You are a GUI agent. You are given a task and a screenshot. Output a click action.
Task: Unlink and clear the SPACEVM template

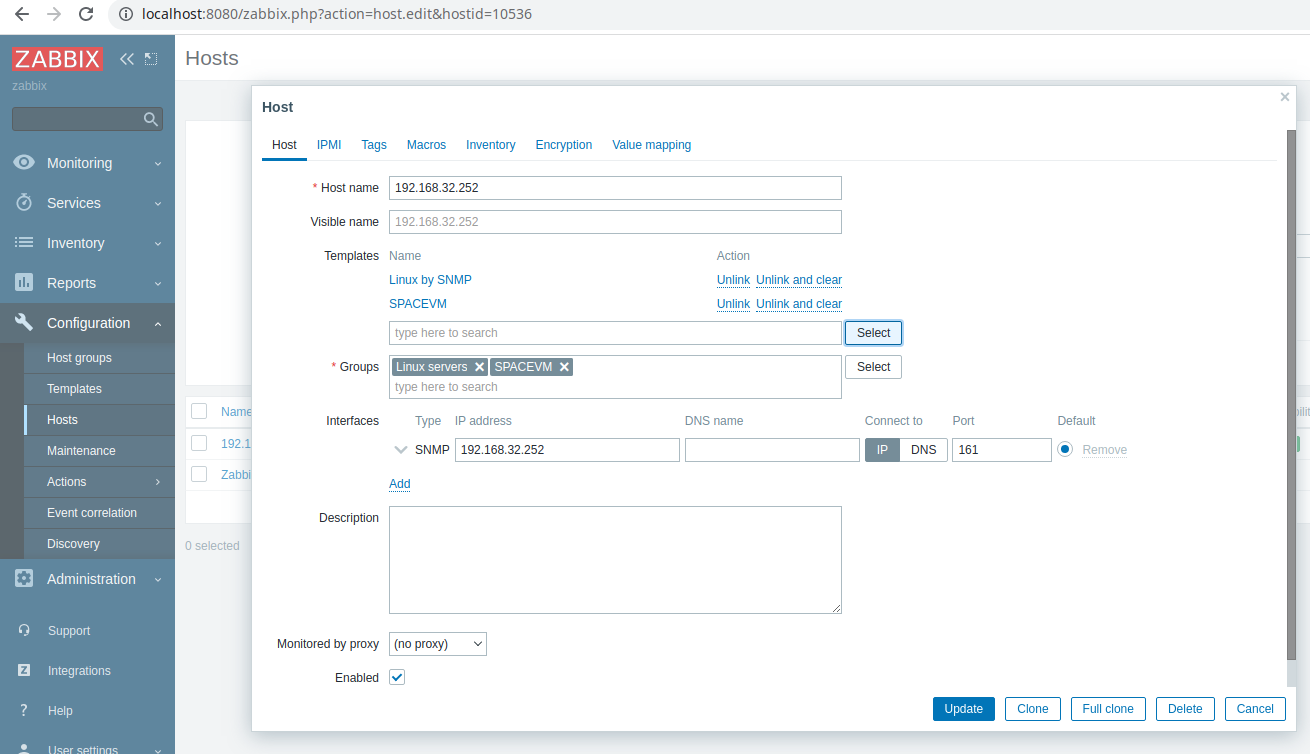[x=799, y=304]
